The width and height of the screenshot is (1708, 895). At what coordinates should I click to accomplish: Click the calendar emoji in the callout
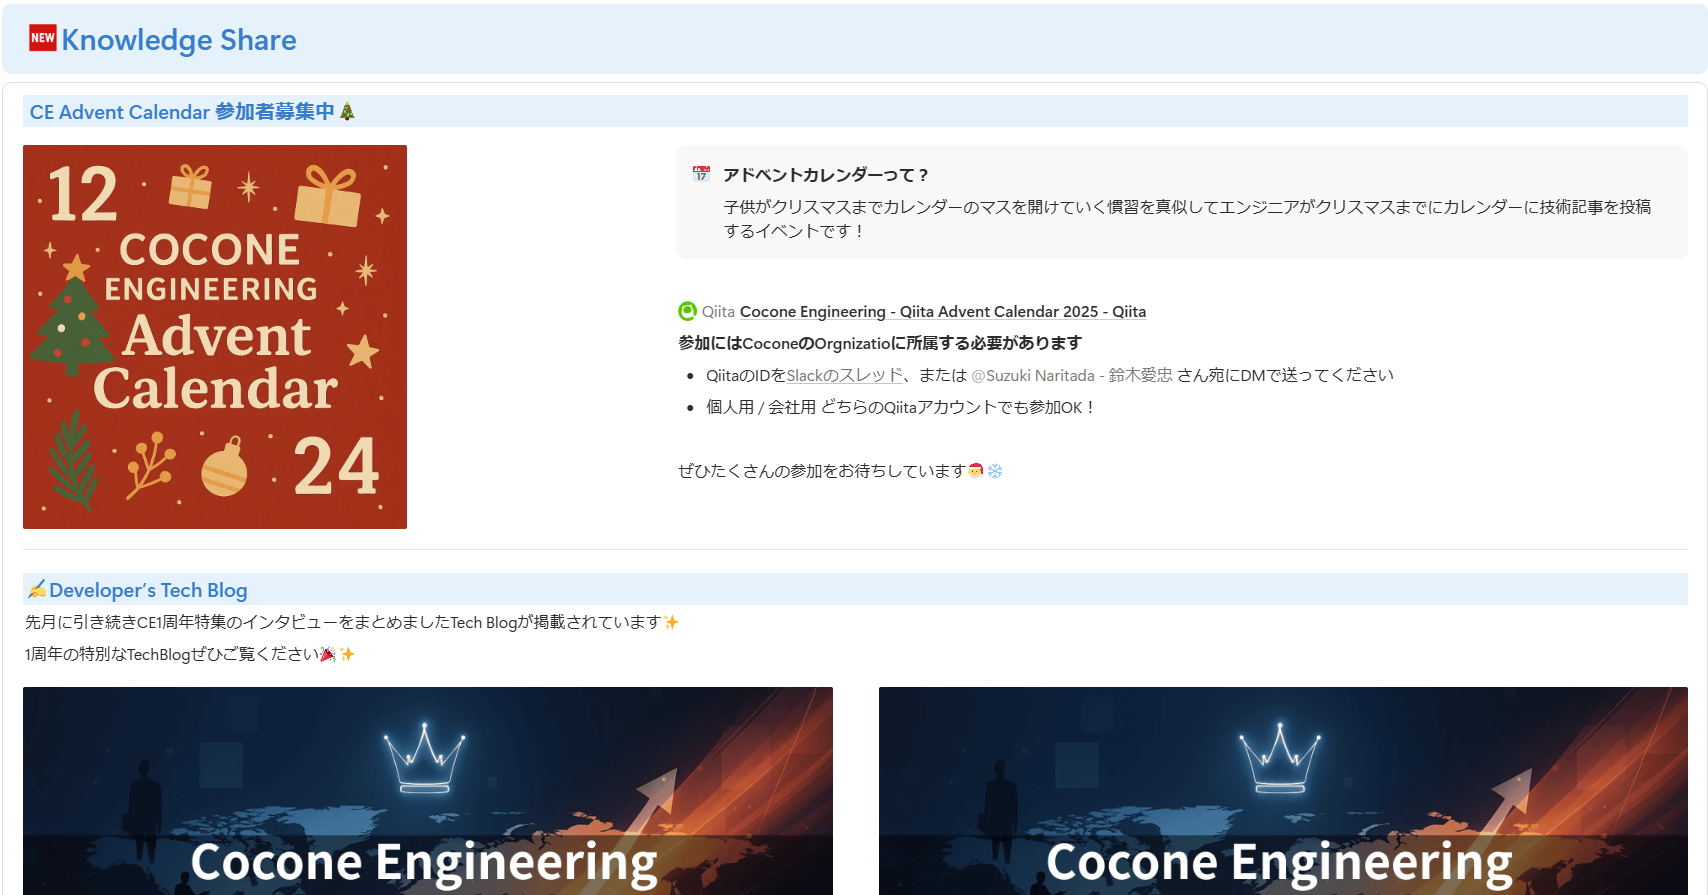point(701,174)
